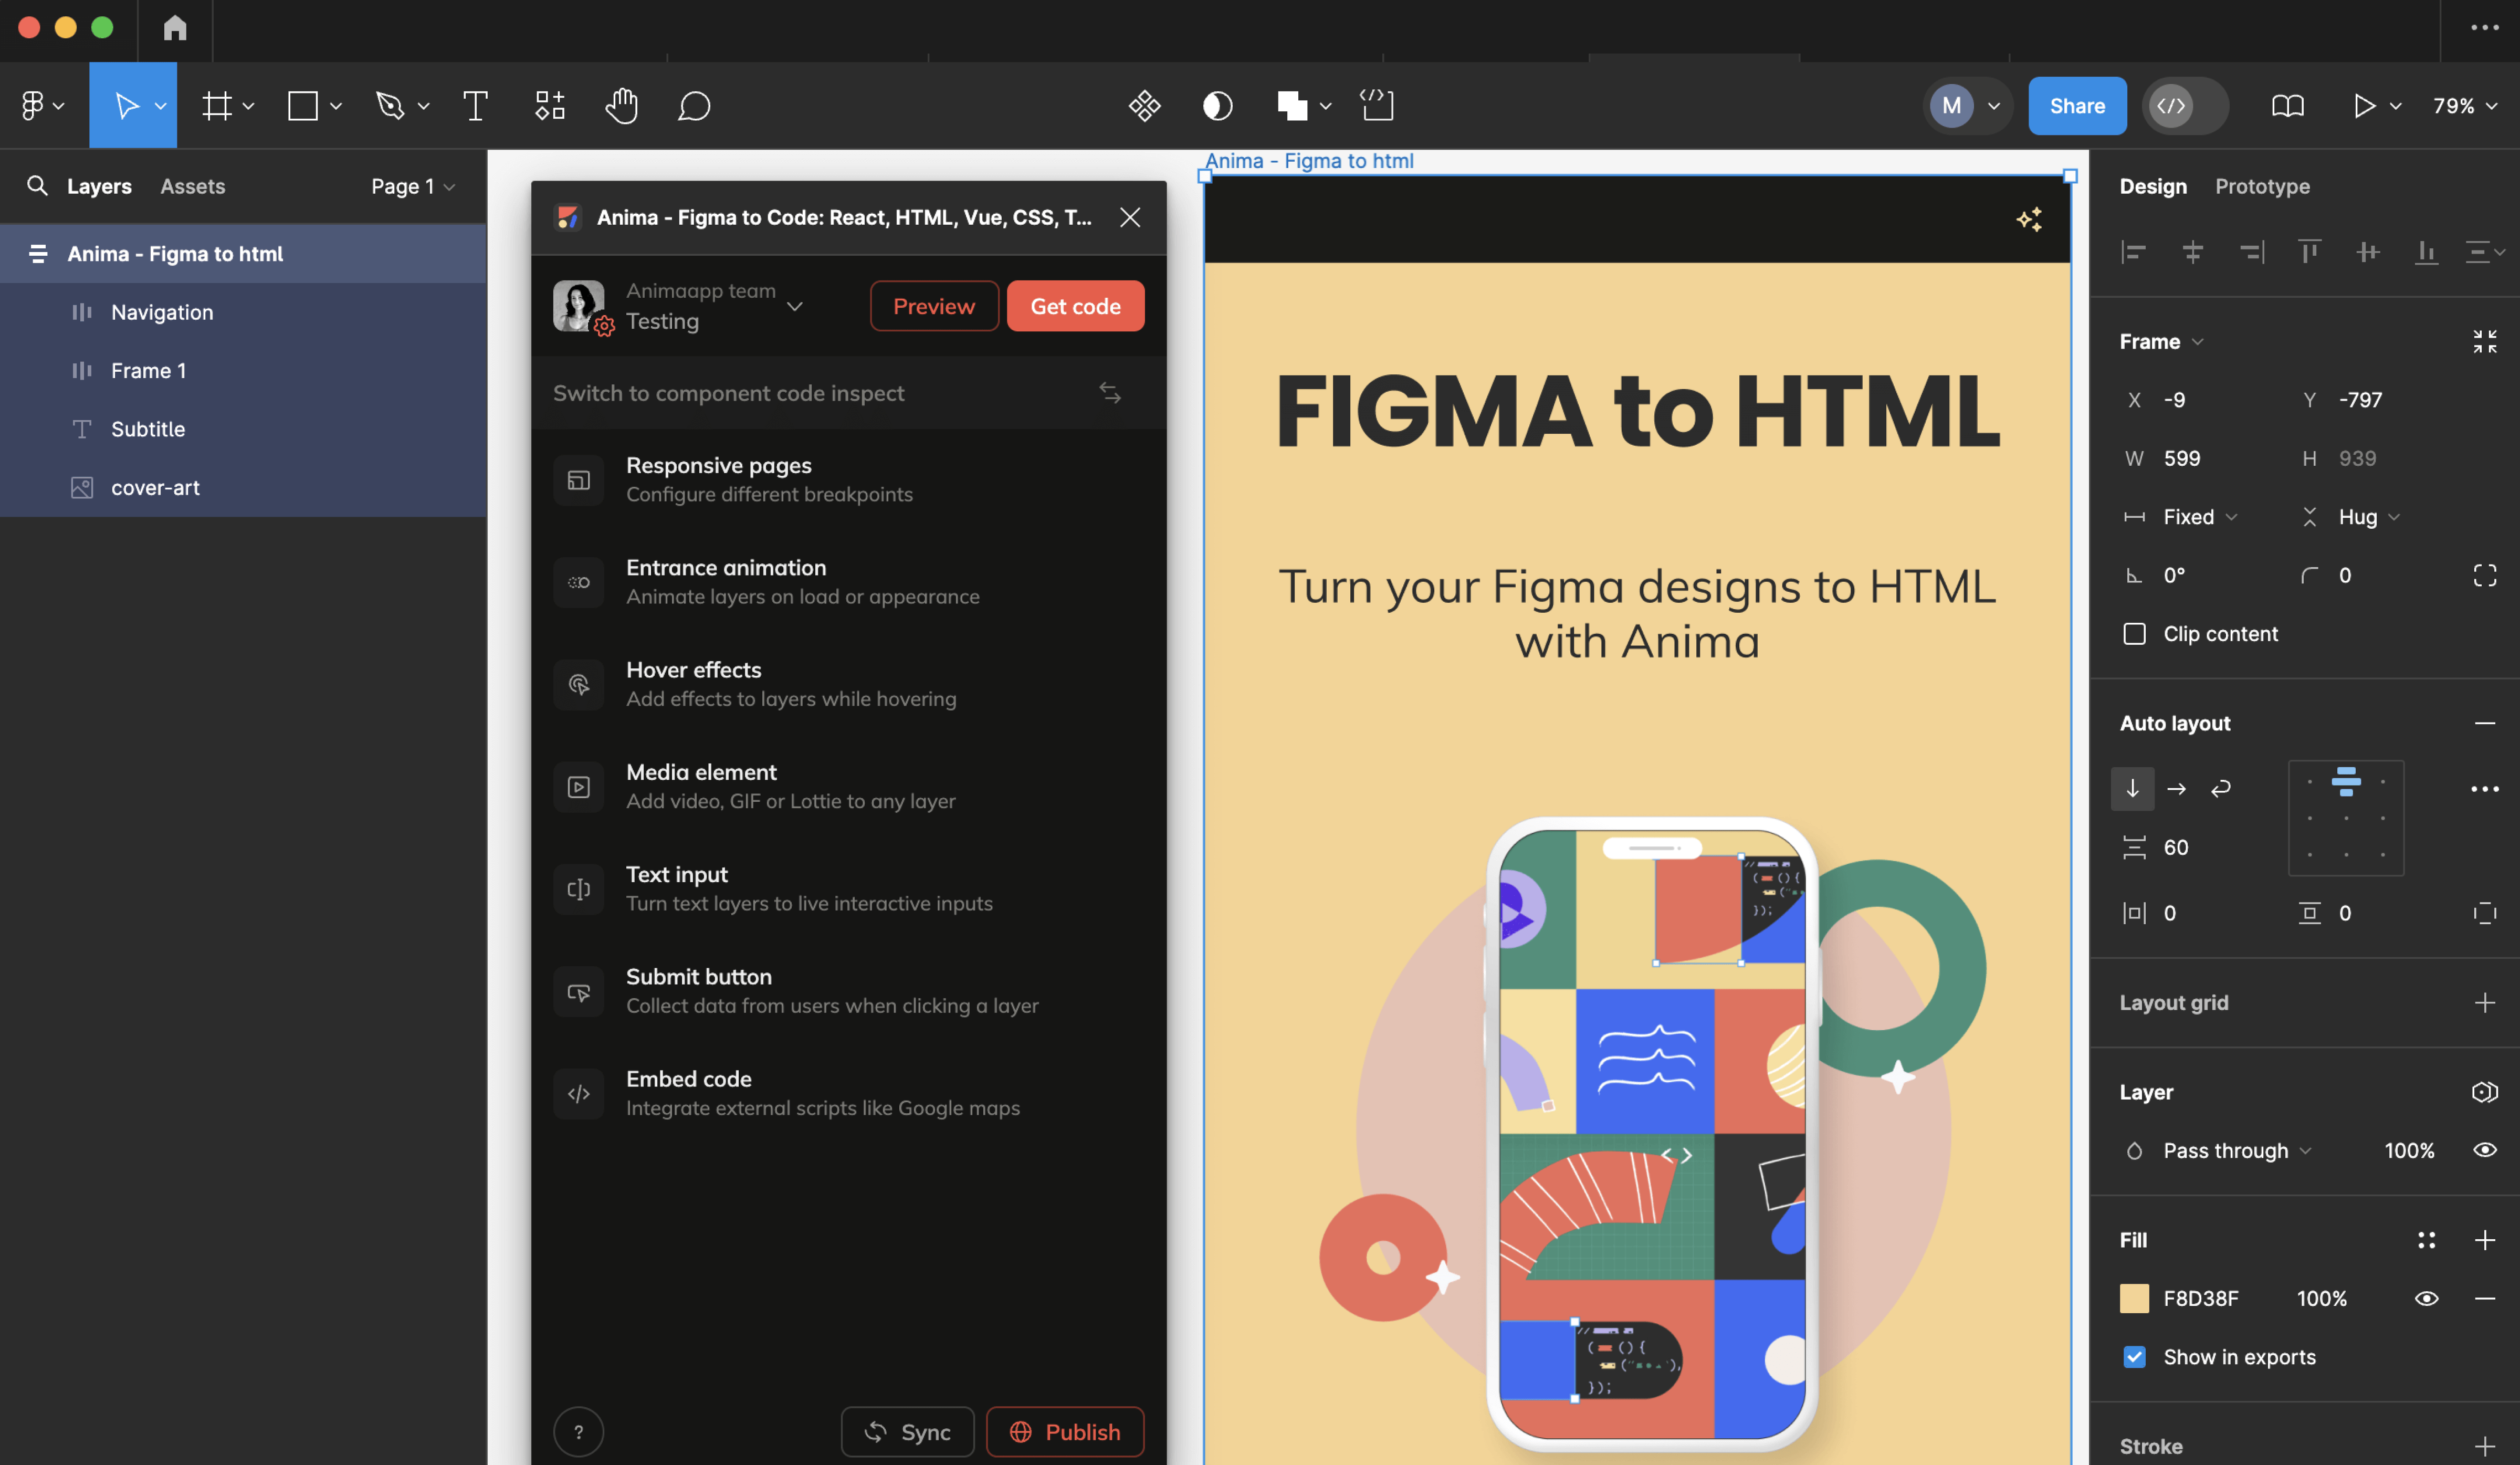Uncheck Show in exports
Screen dimensions: 2520x1465
(2135, 1357)
